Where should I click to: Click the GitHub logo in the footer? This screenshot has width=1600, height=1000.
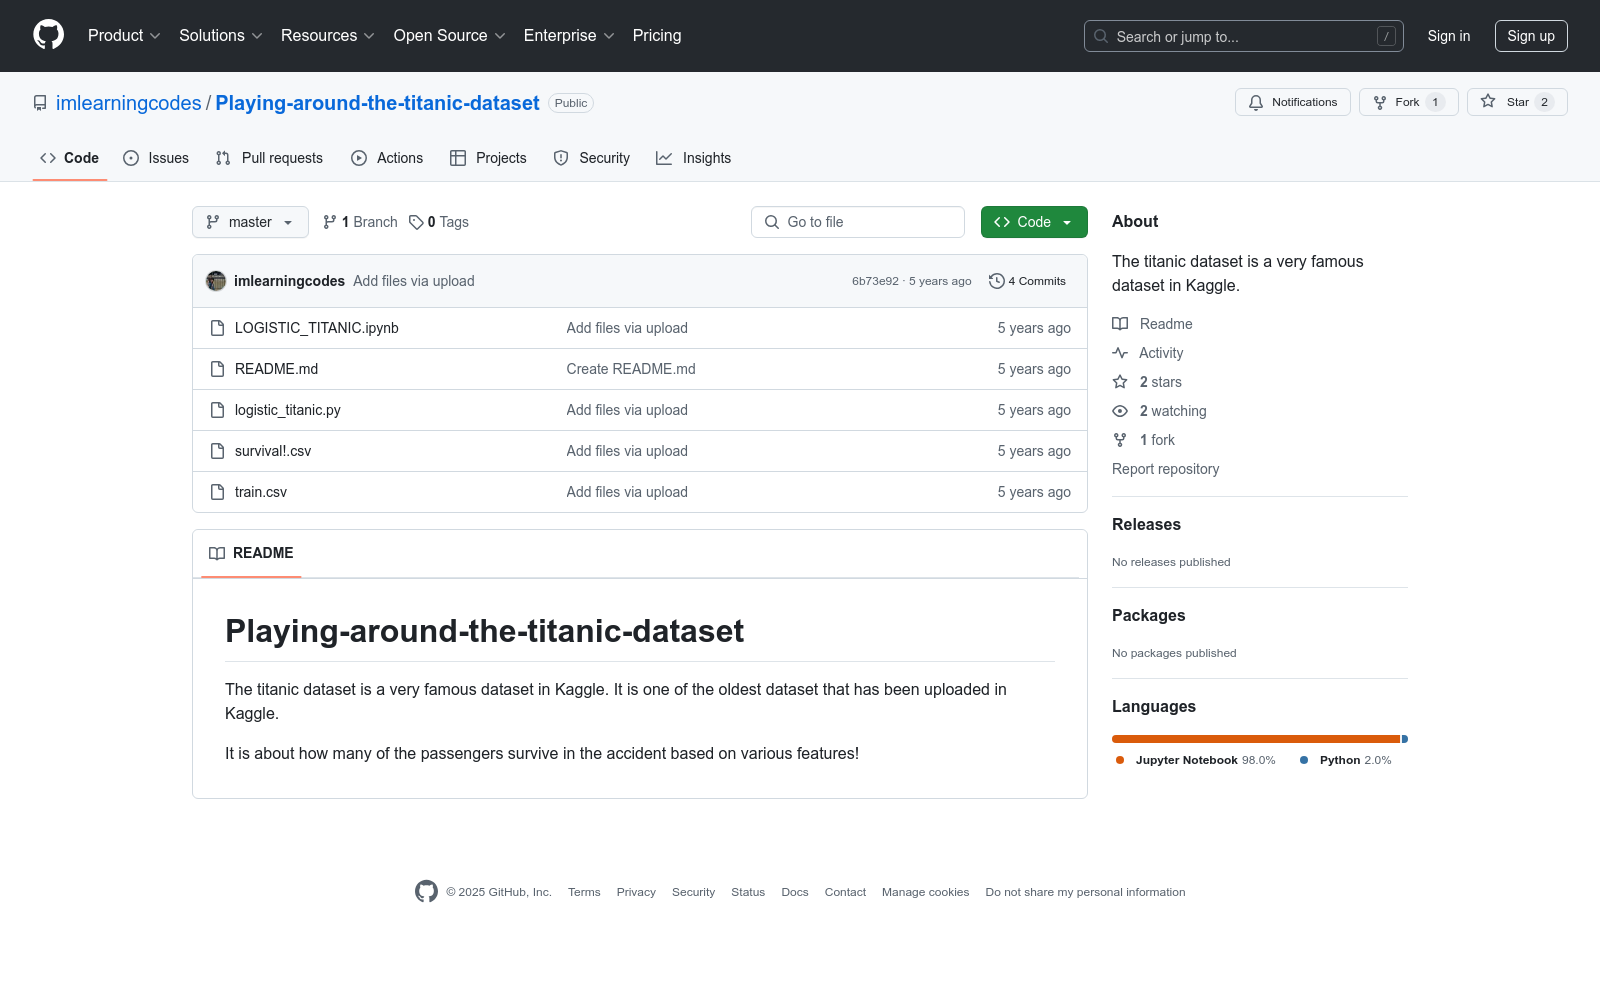(x=426, y=891)
